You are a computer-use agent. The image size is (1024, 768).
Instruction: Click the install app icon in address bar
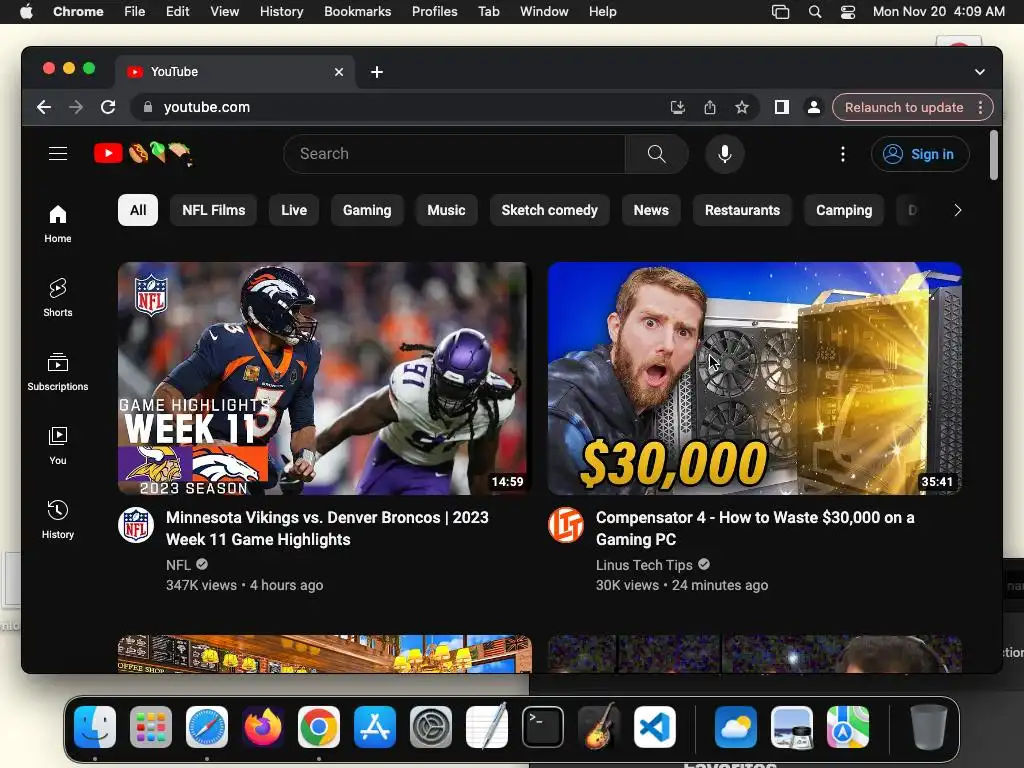pos(678,107)
